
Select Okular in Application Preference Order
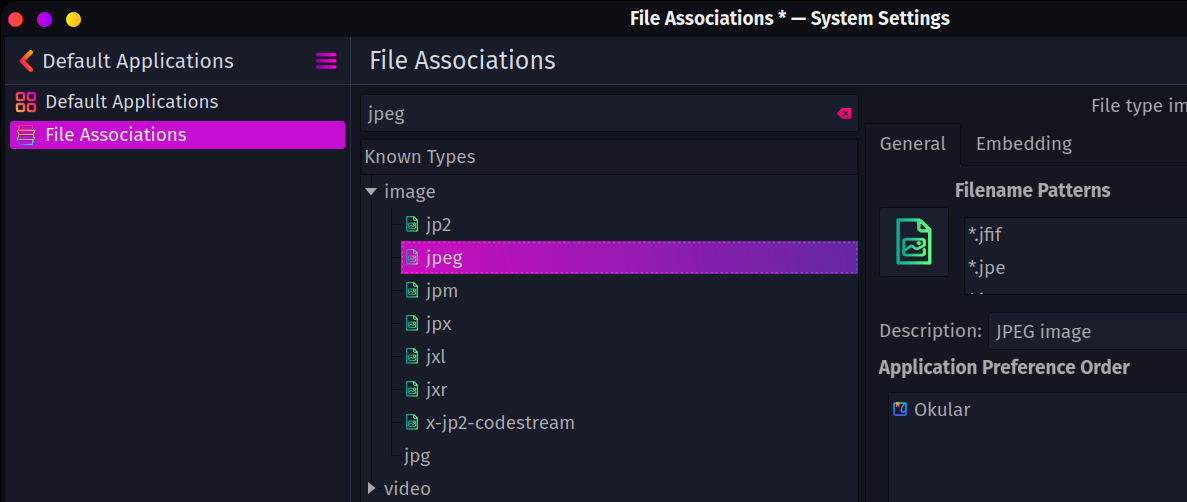click(x=941, y=410)
